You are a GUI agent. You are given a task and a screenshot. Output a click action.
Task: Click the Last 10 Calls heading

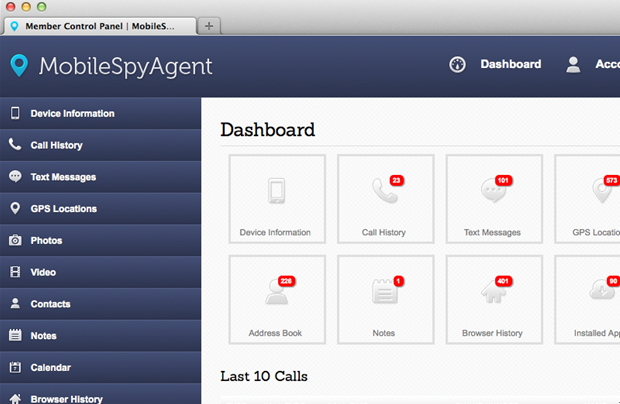[x=264, y=376]
